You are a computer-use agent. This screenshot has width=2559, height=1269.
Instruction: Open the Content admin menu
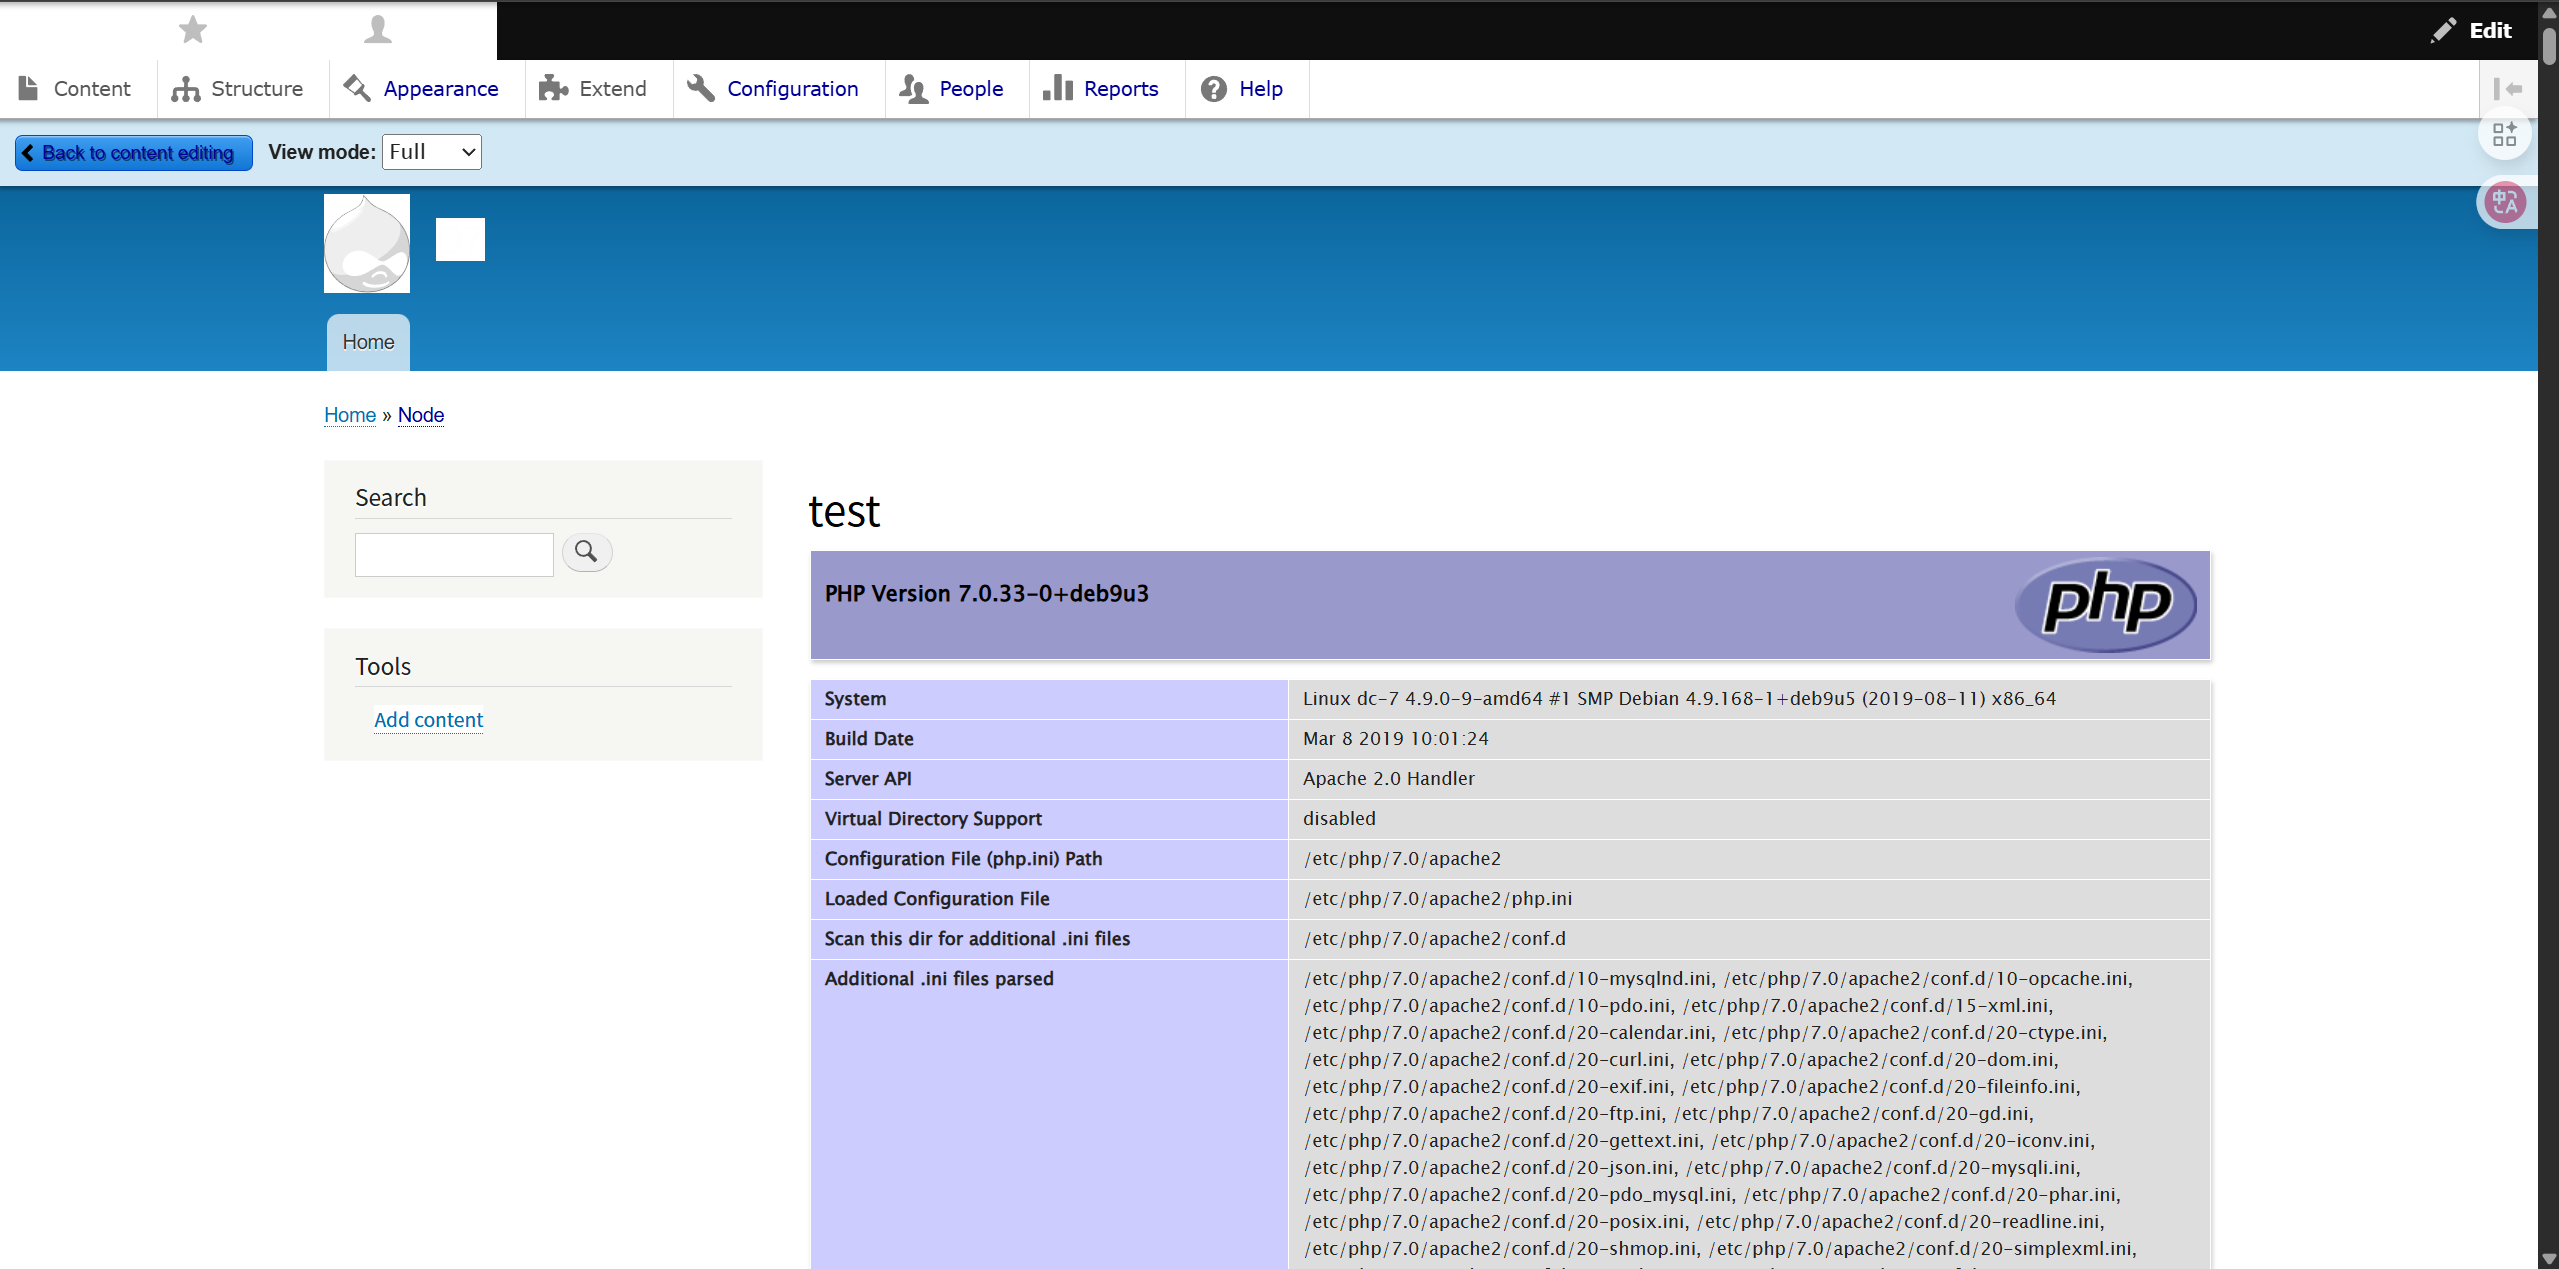(76, 89)
